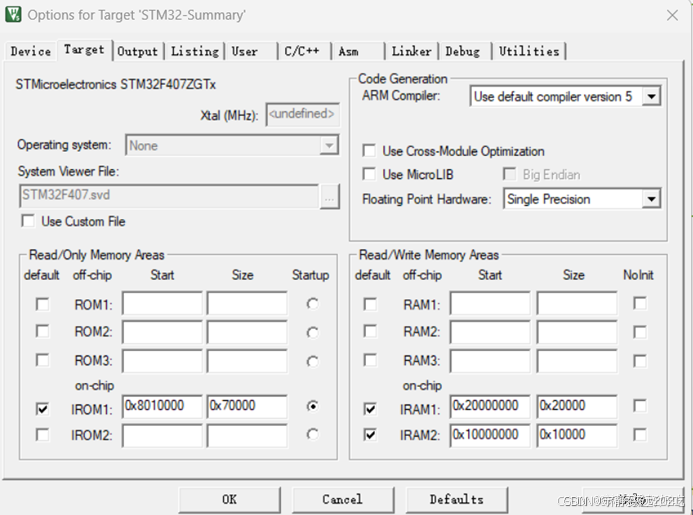The image size is (693, 515).
Task: Click the IROM2 Size field
Action: [247, 435]
